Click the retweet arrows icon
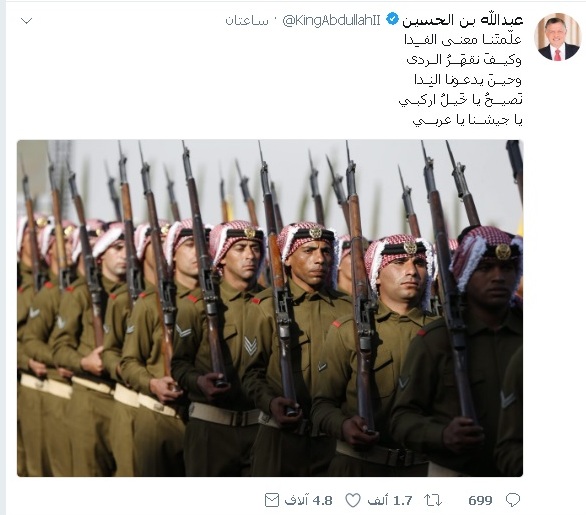 point(433,500)
